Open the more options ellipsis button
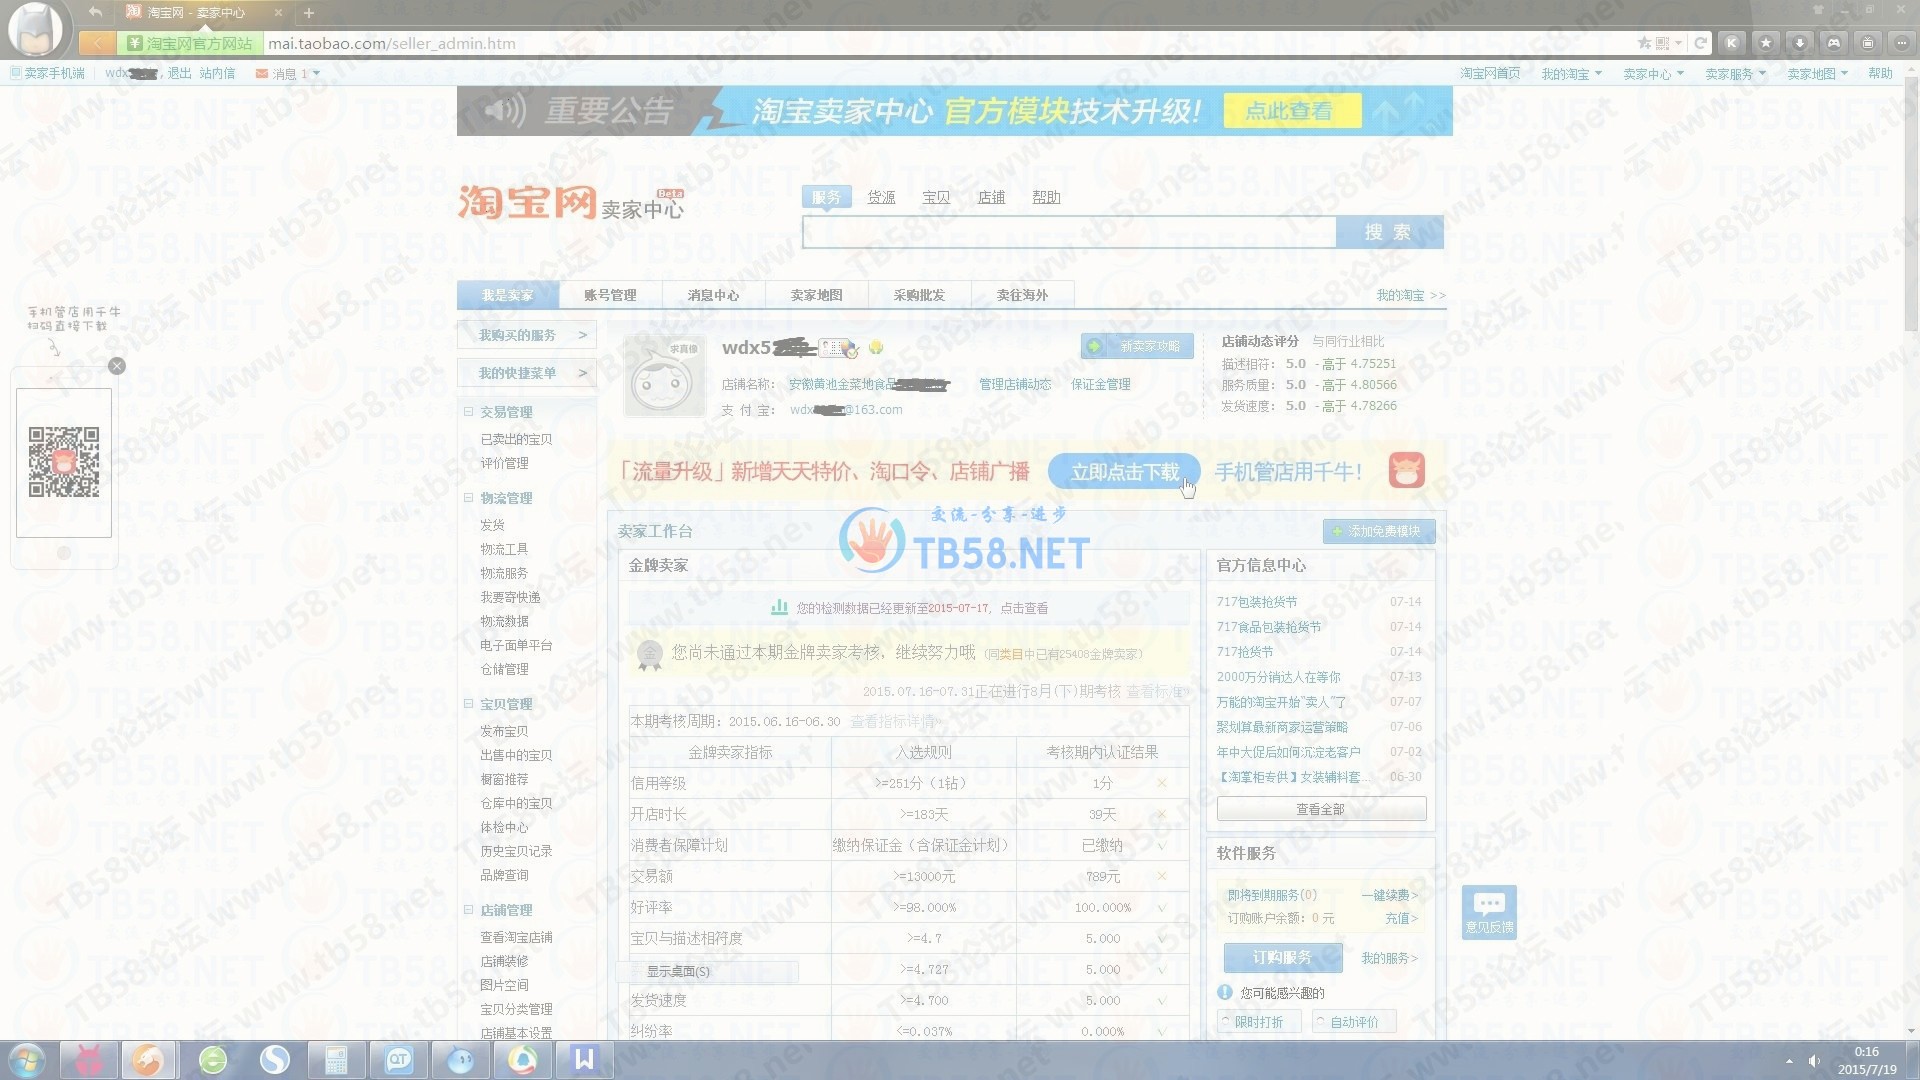 [x=1902, y=43]
